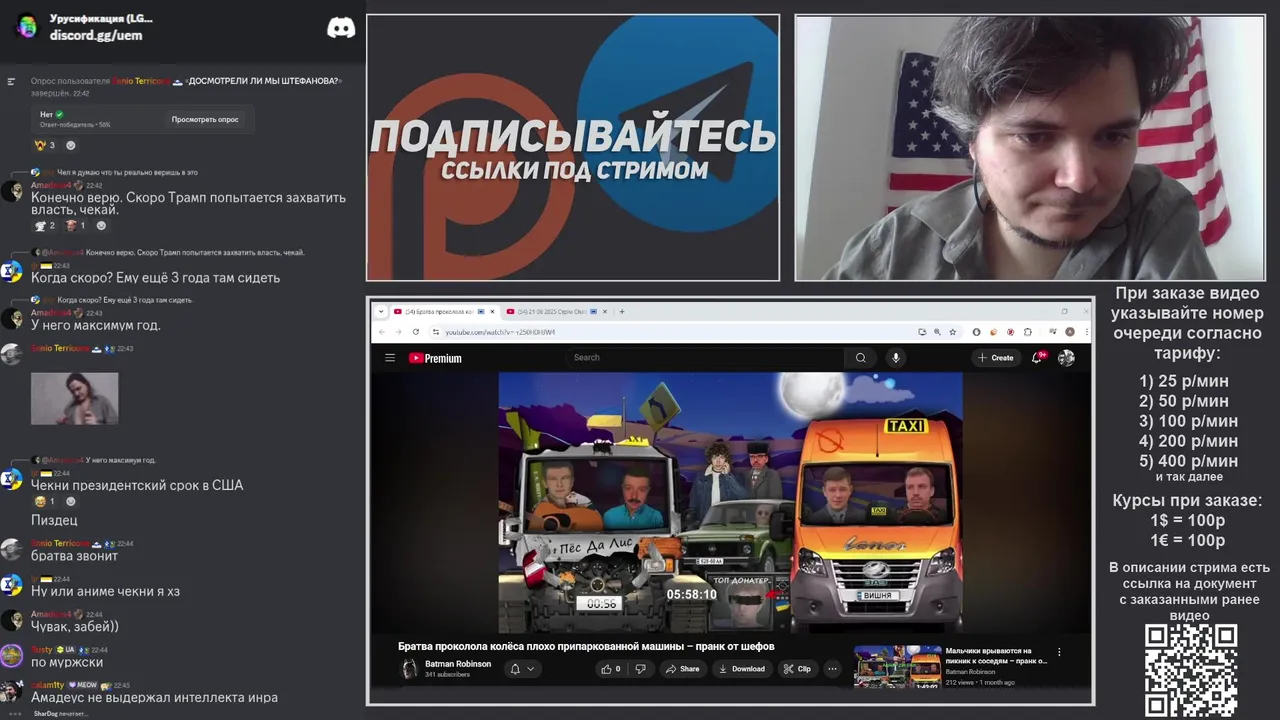Image resolution: width=1280 pixels, height=720 pixels.
Task: Open the browser extensions puzzle icon
Action: [1028, 332]
